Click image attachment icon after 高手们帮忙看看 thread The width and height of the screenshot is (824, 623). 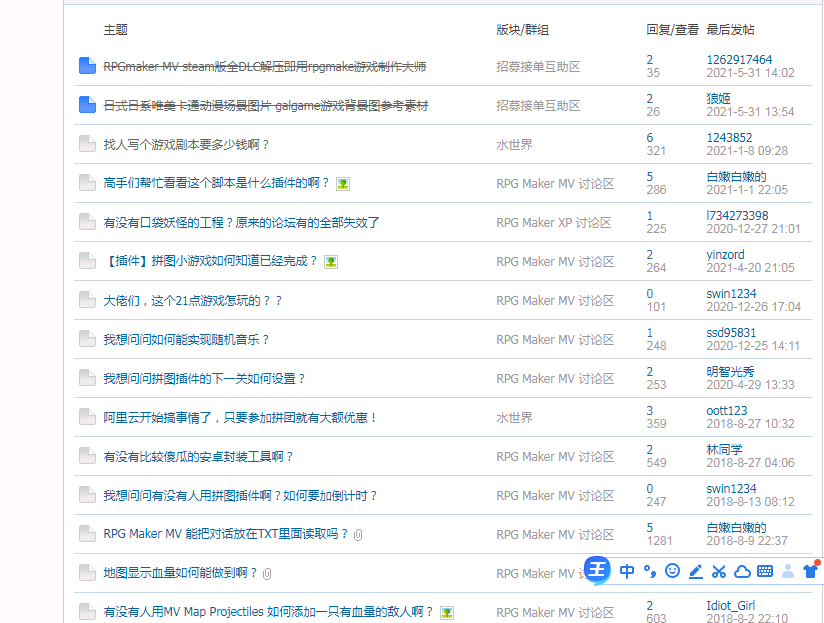(343, 184)
